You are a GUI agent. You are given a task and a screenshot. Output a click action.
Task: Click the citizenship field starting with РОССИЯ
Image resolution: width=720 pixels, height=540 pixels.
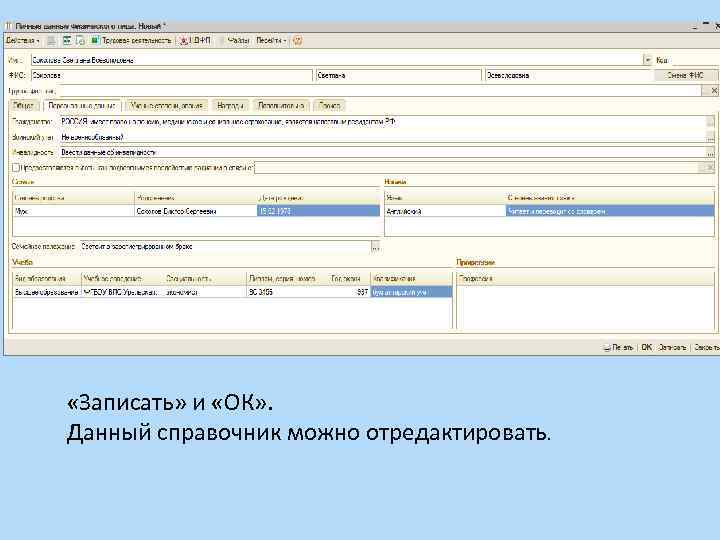point(382,122)
